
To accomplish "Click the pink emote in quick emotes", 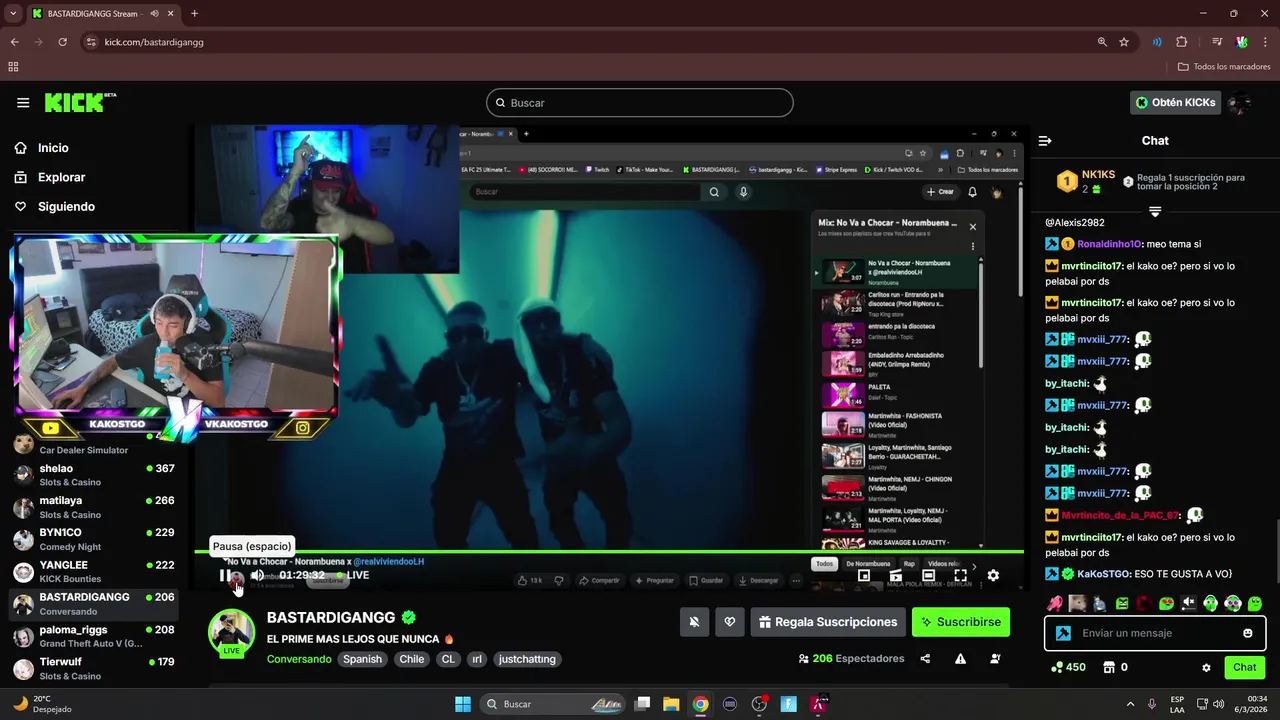I will tap(1055, 603).
